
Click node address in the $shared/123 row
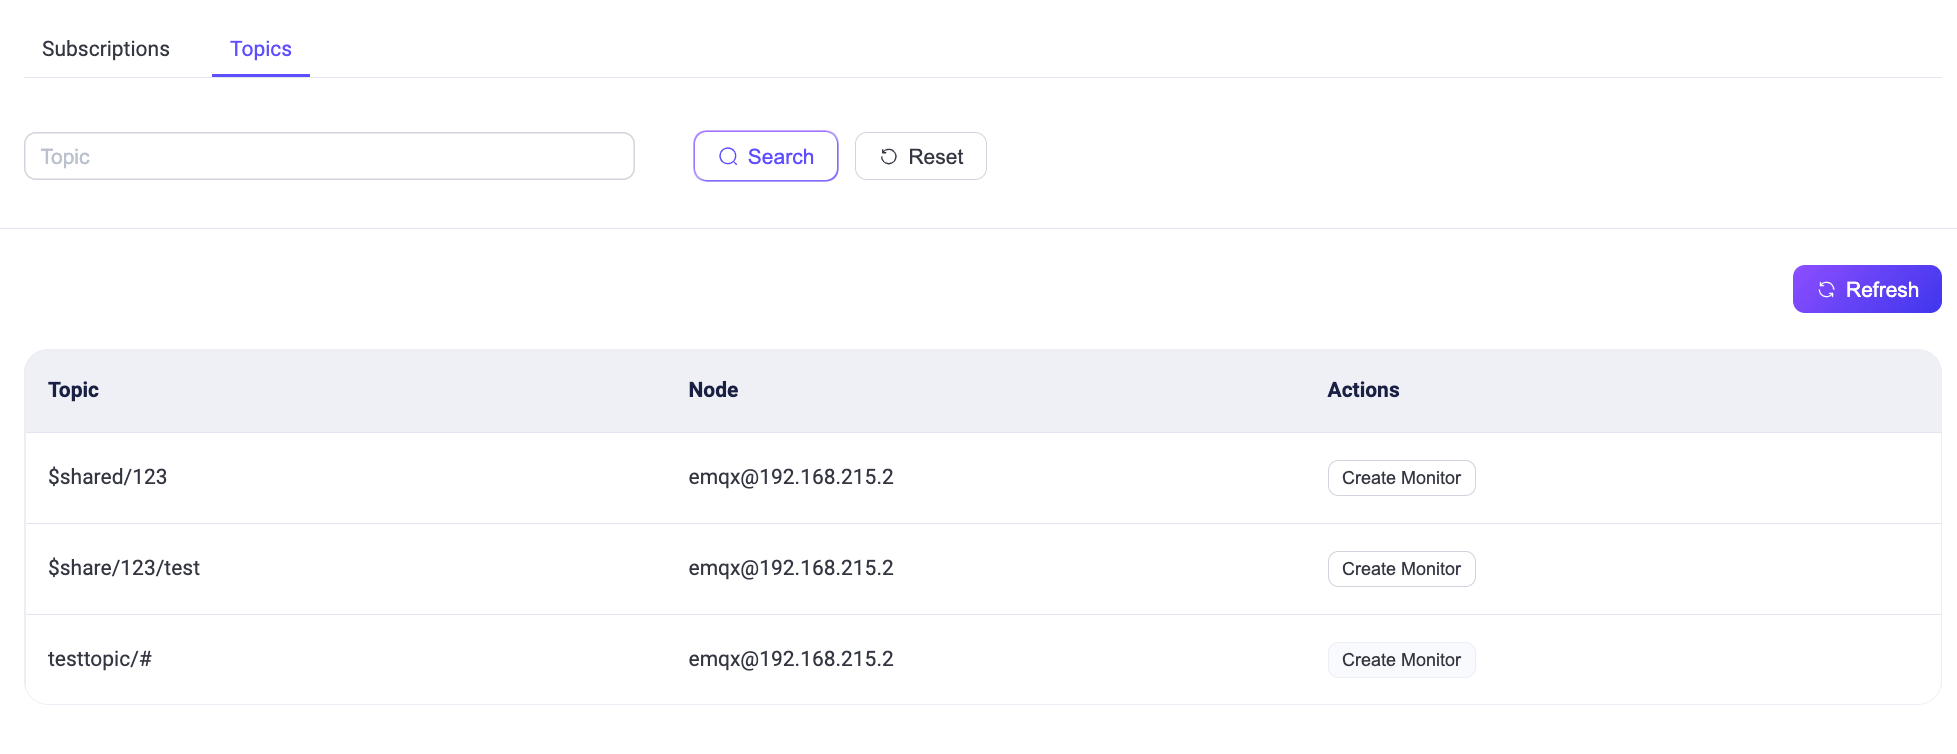[x=791, y=477]
